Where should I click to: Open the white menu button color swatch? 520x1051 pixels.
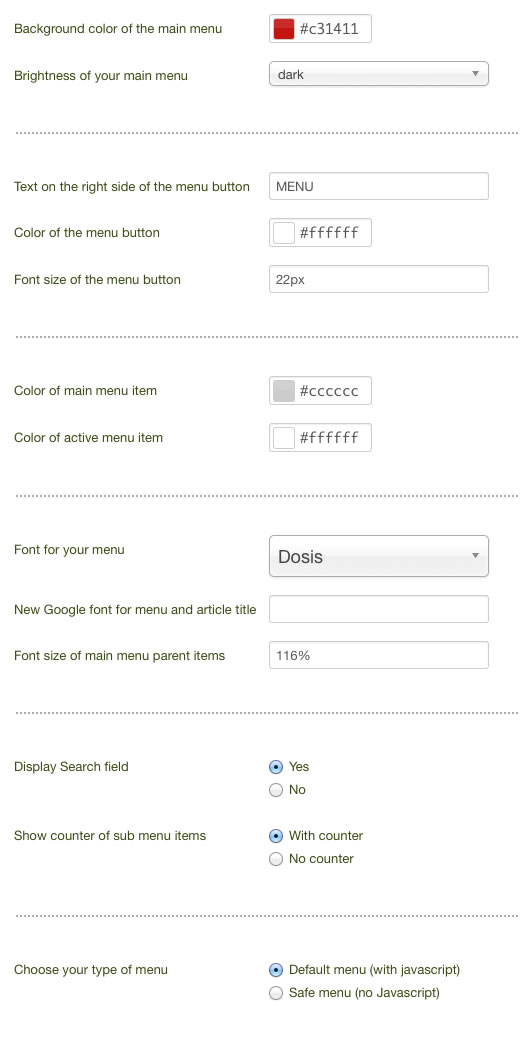coord(283,233)
